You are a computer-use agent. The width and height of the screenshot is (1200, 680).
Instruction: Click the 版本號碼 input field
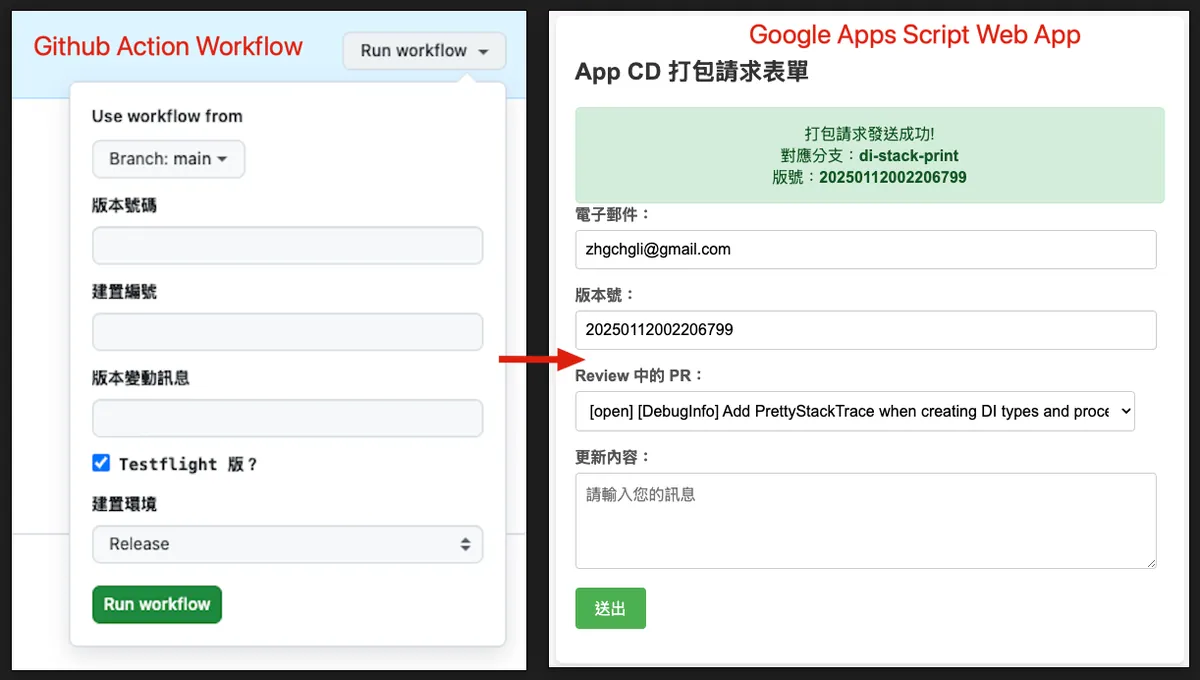click(x=287, y=245)
